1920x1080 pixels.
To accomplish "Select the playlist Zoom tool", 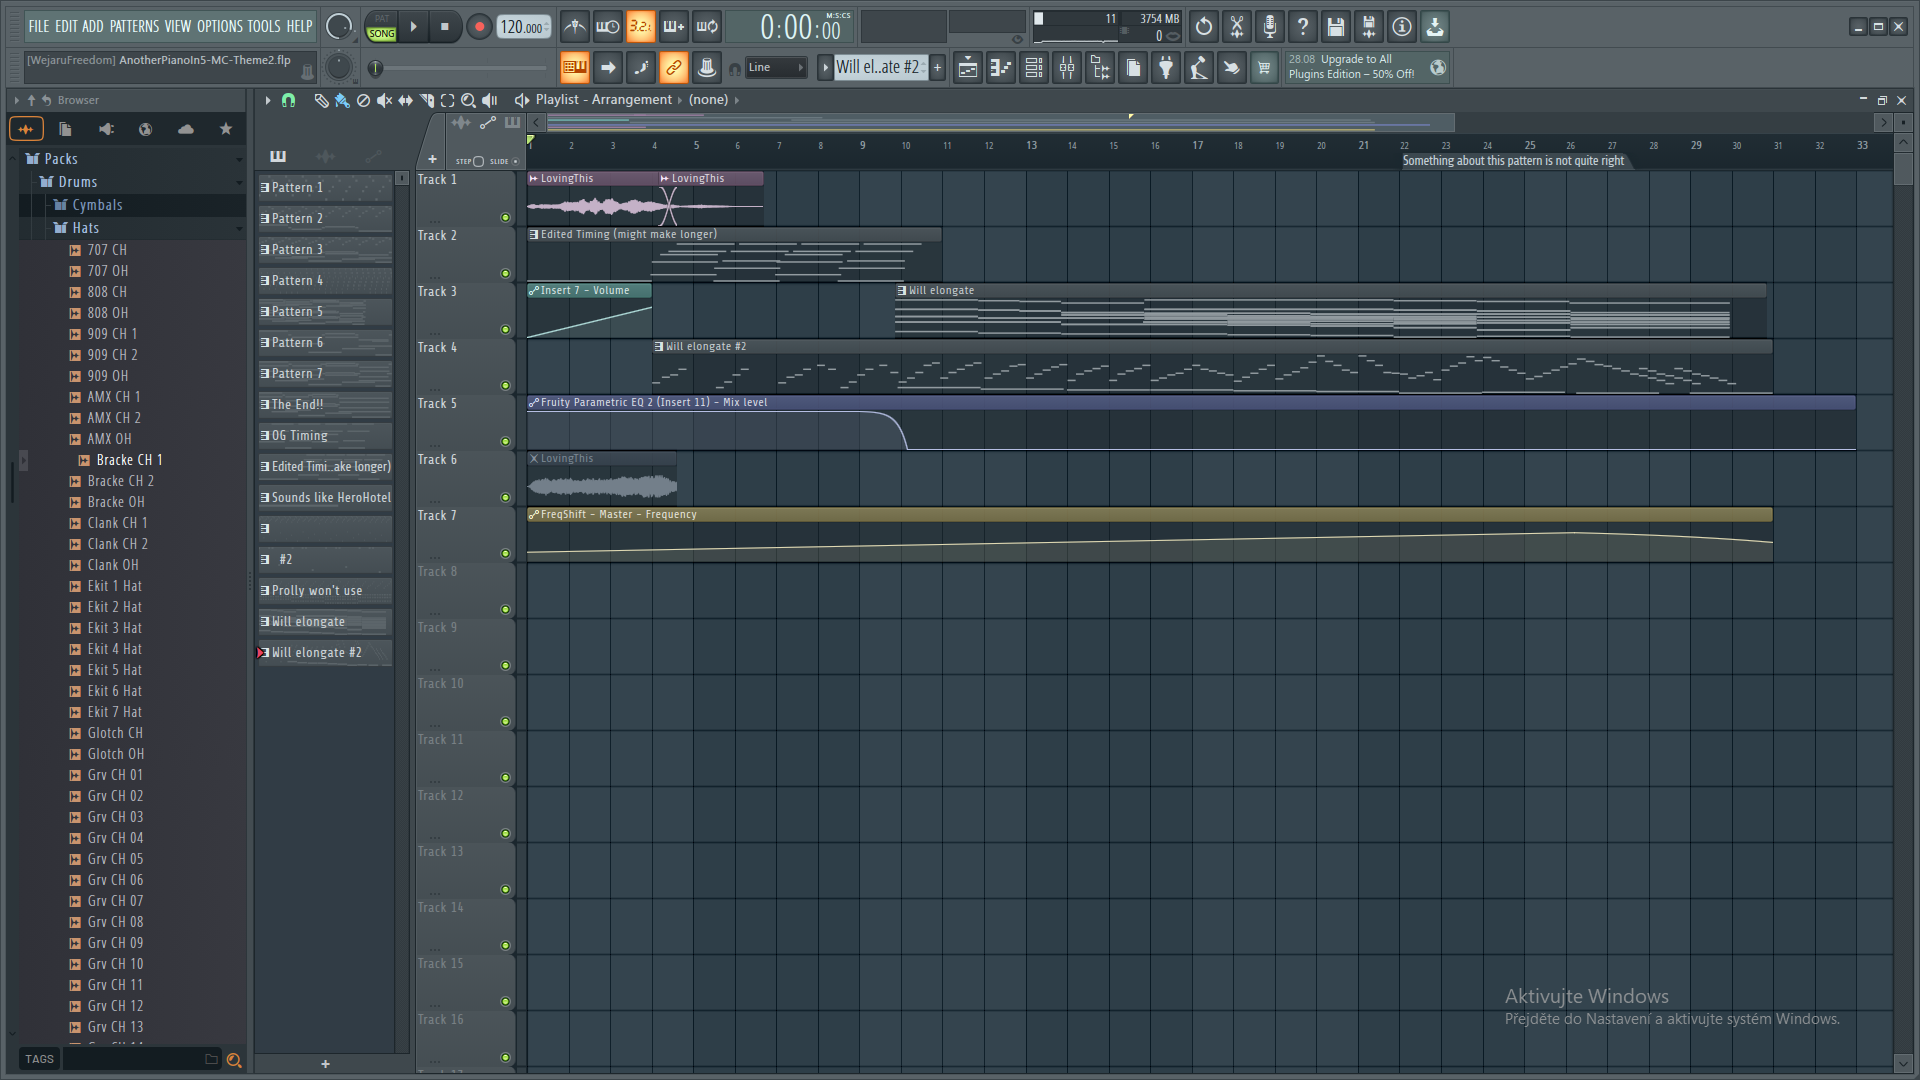I will (468, 100).
